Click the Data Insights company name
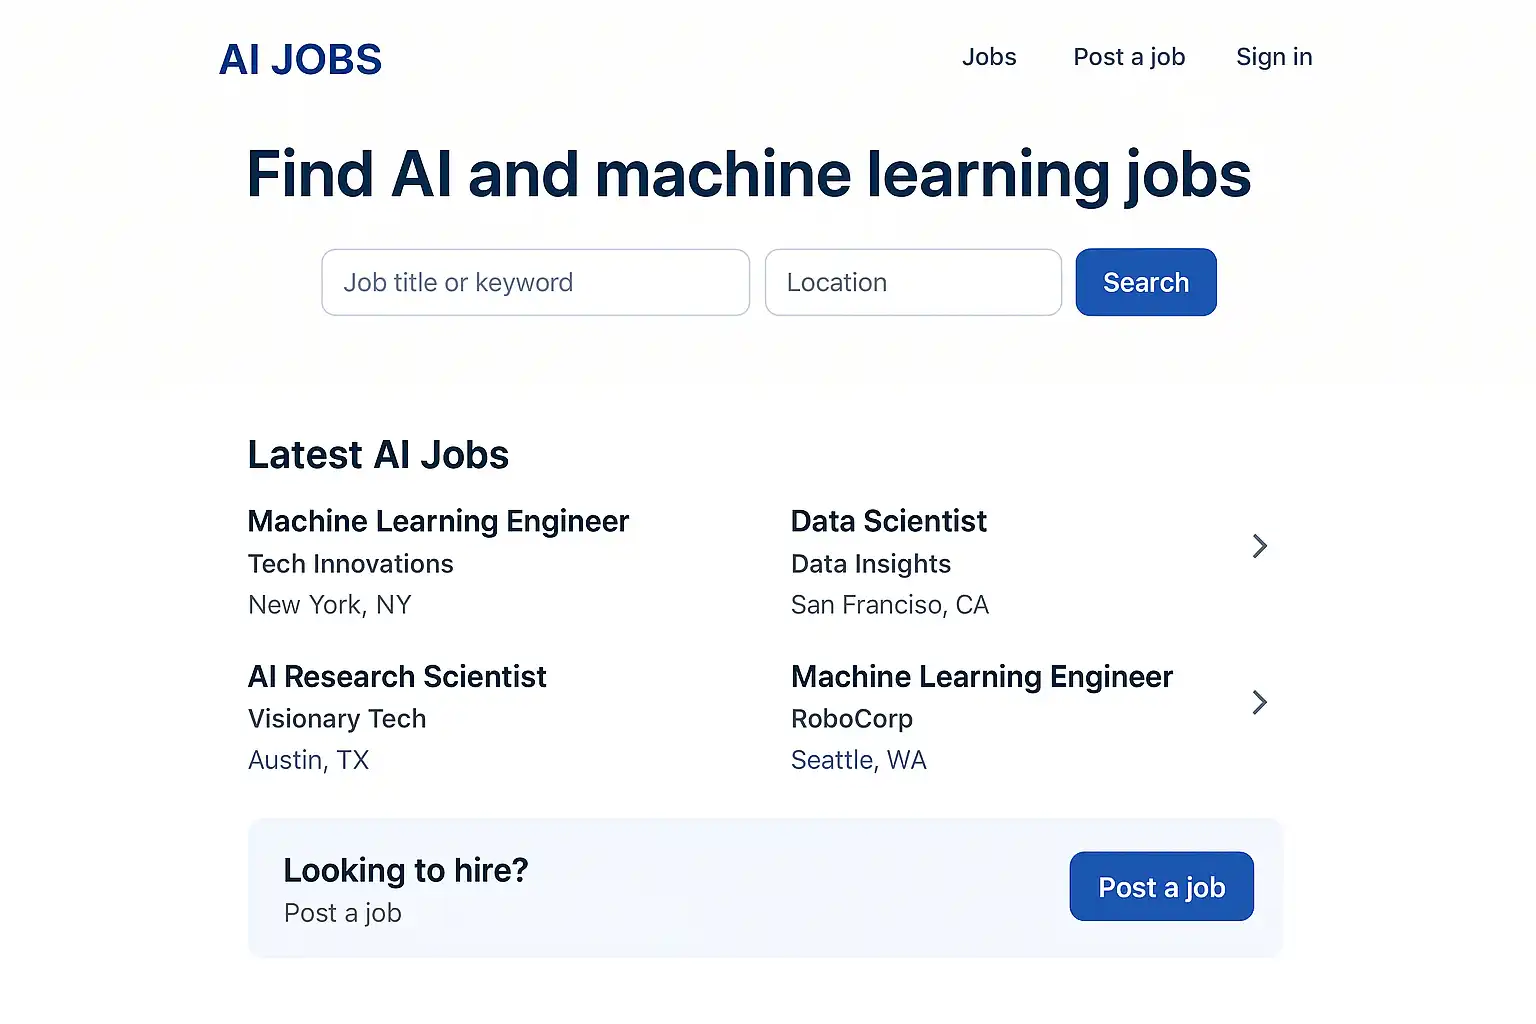 tap(870, 564)
